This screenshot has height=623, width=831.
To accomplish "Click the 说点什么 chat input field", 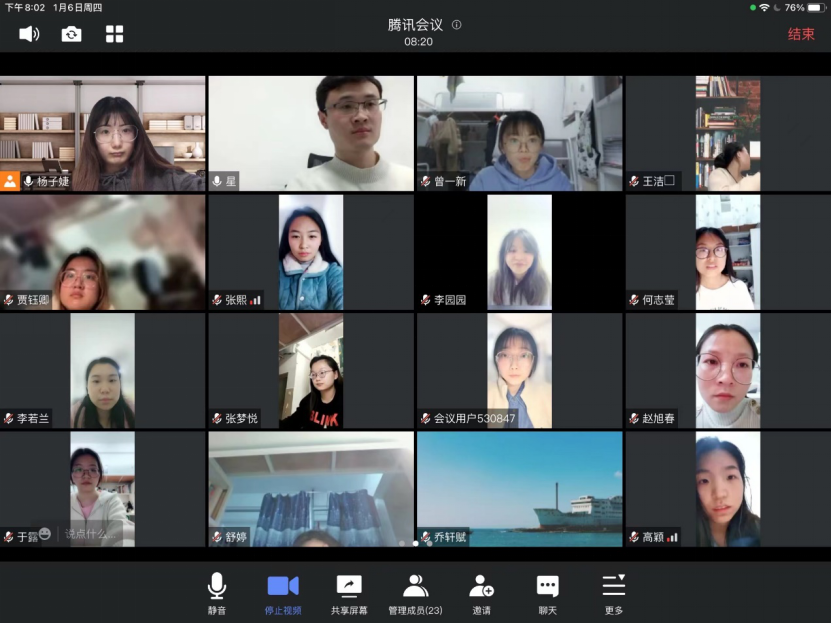I will pyautogui.click(x=90, y=535).
